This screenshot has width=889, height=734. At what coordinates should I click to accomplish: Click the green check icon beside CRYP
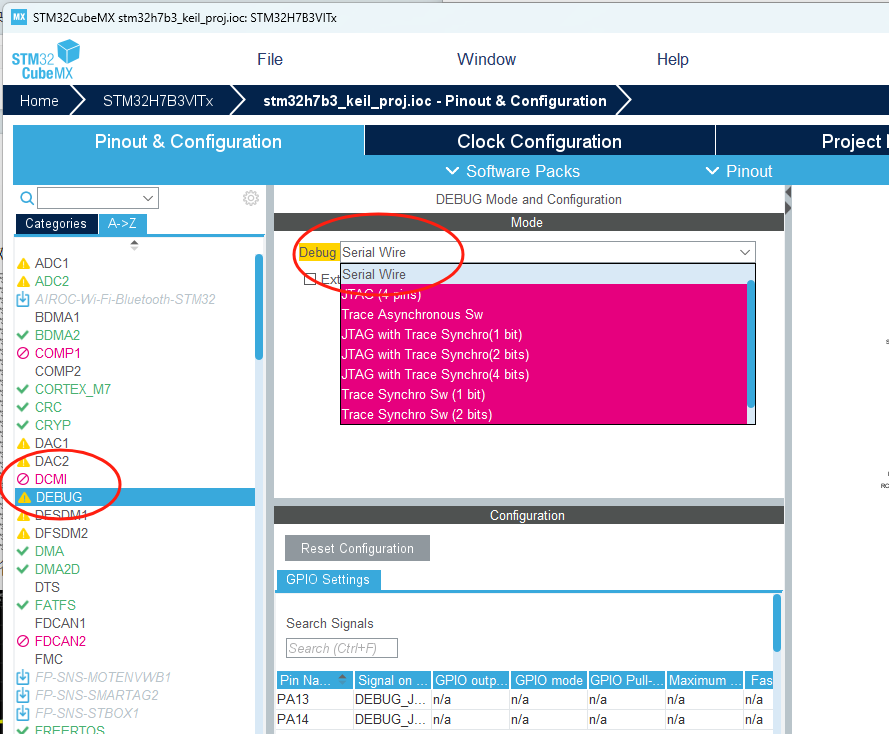click(x=23, y=425)
